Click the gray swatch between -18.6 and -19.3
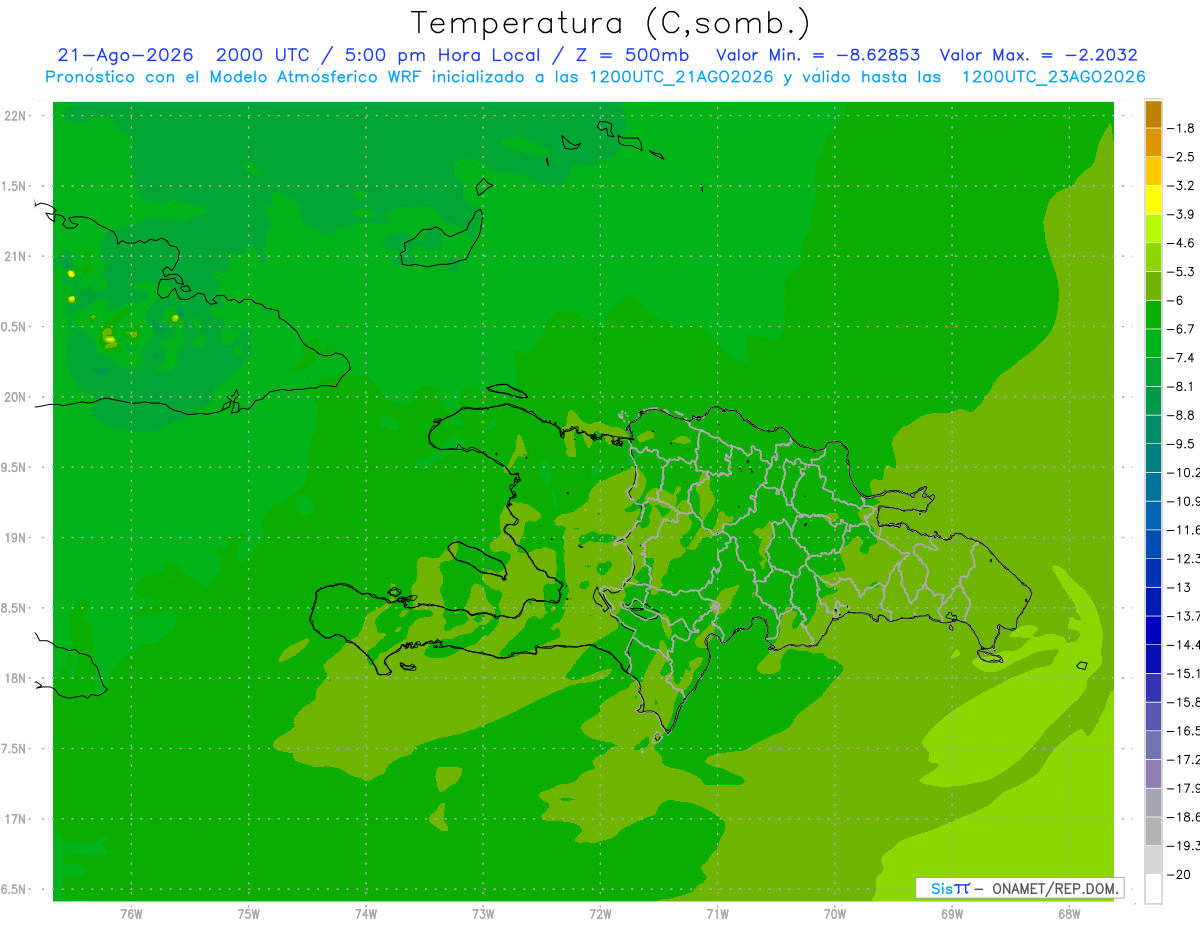 pos(1153,831)
